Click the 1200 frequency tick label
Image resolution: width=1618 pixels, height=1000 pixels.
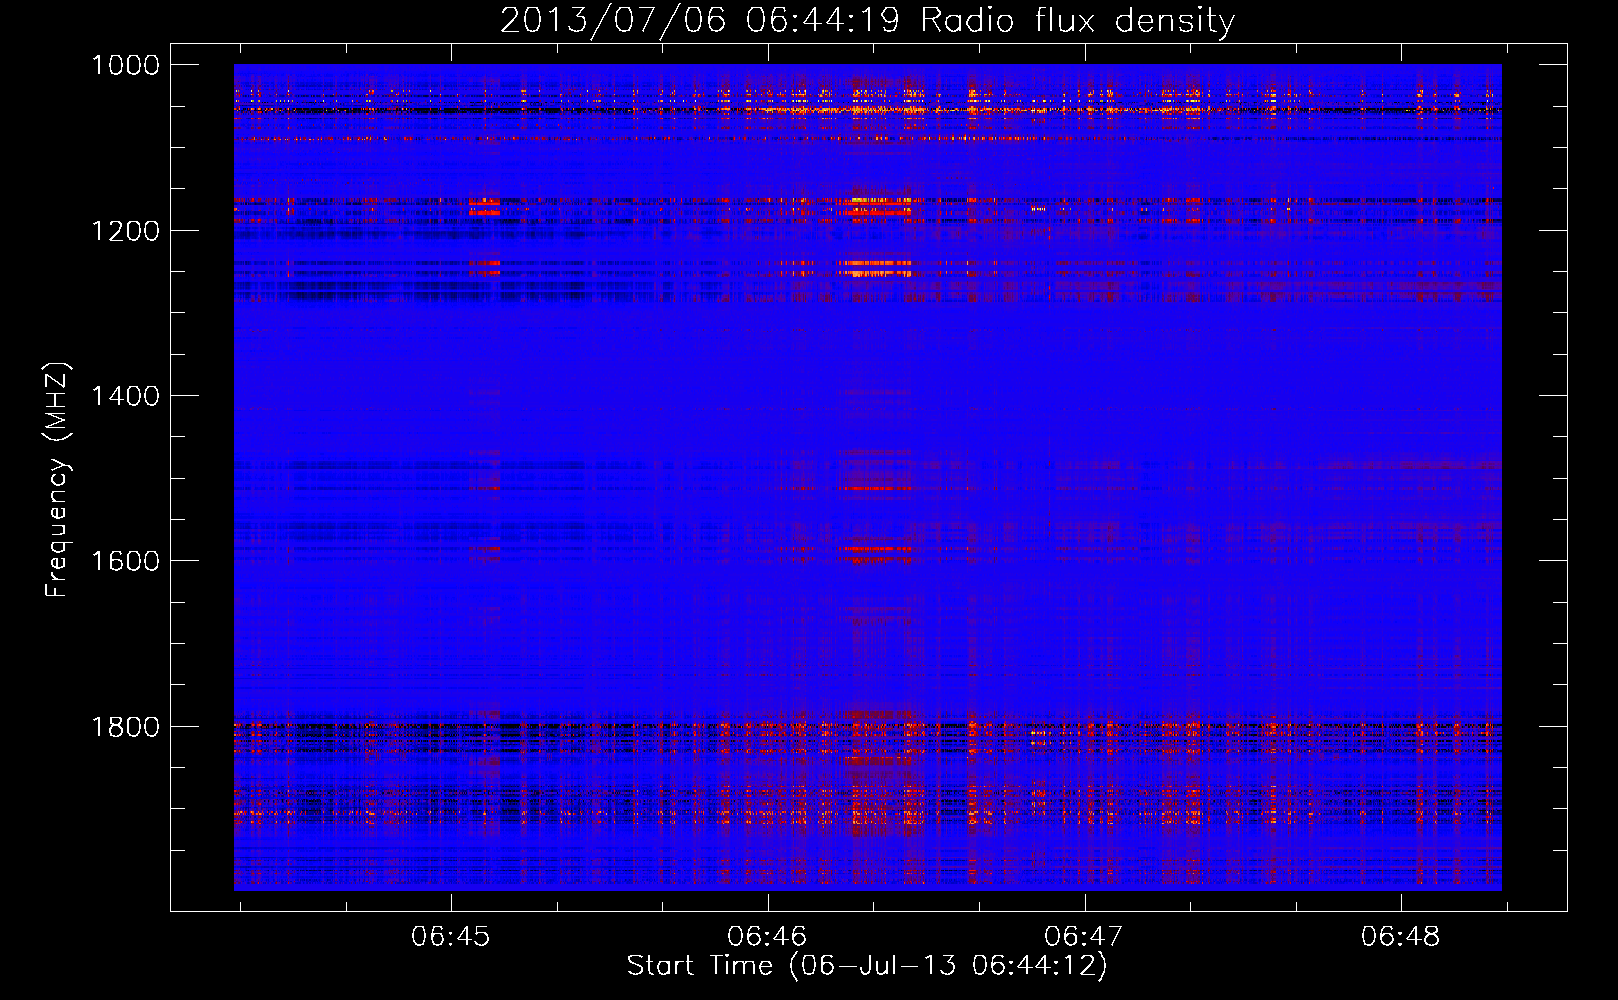(x=125, y=231)
